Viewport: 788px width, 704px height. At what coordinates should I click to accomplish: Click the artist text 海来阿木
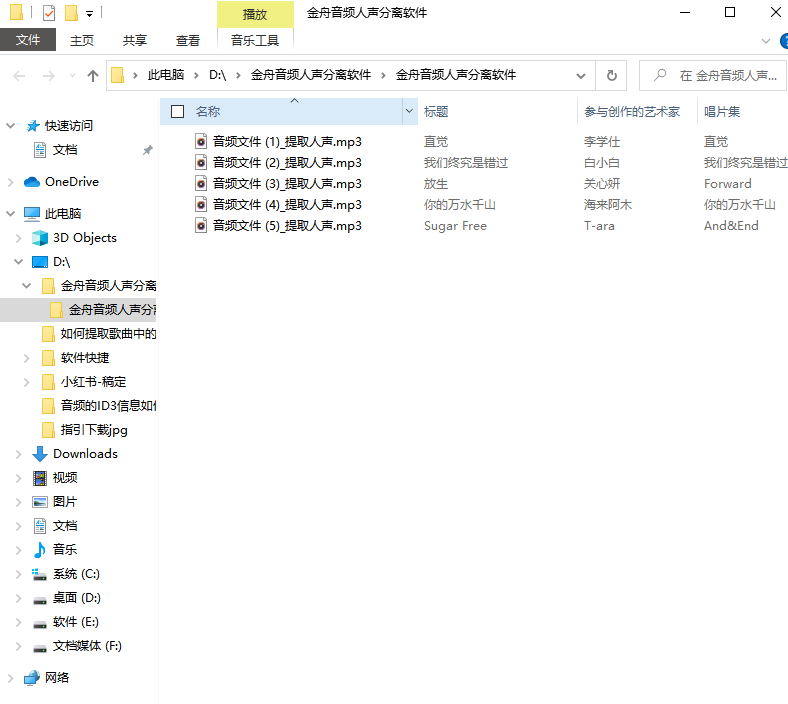tap(608, 205)
